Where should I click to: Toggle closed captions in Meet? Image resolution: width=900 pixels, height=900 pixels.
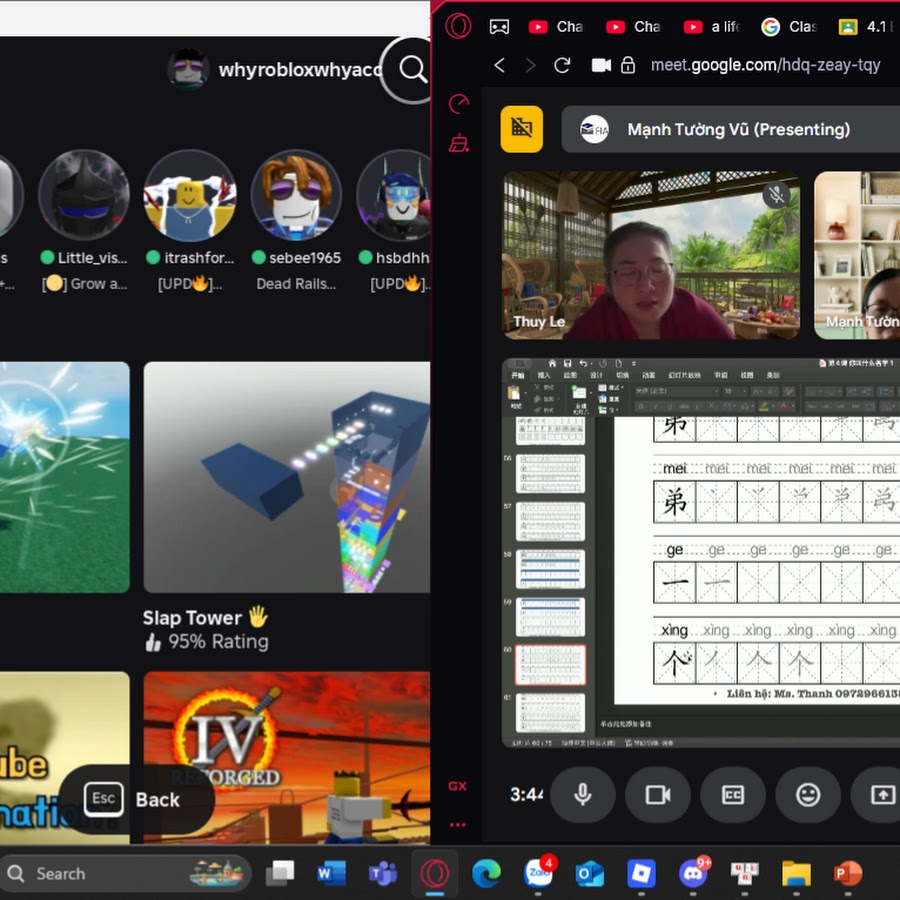click(733, 795)
